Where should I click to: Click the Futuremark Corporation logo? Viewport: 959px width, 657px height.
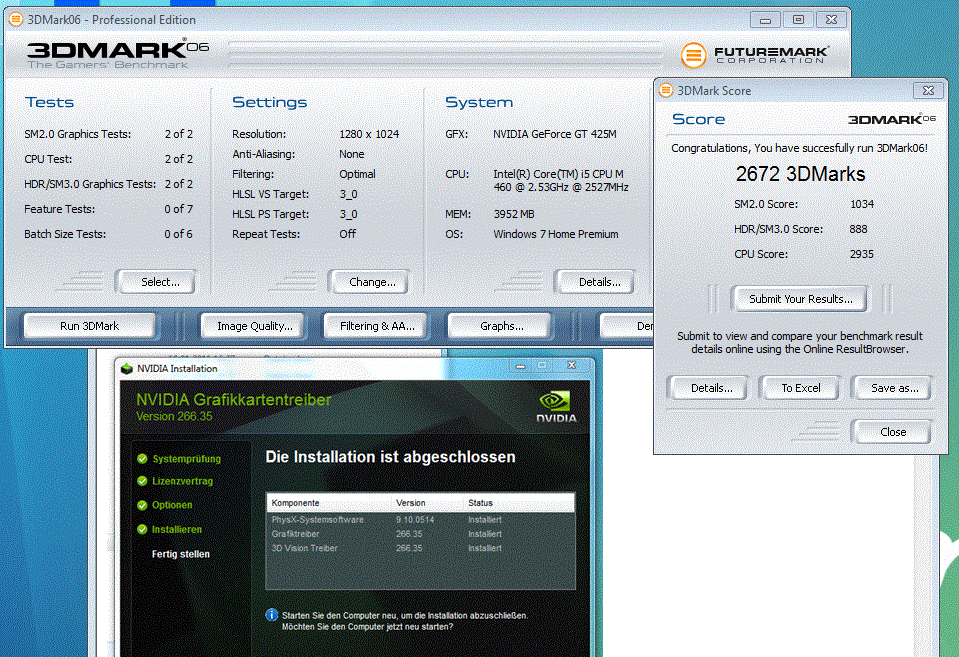click(755, 55)
